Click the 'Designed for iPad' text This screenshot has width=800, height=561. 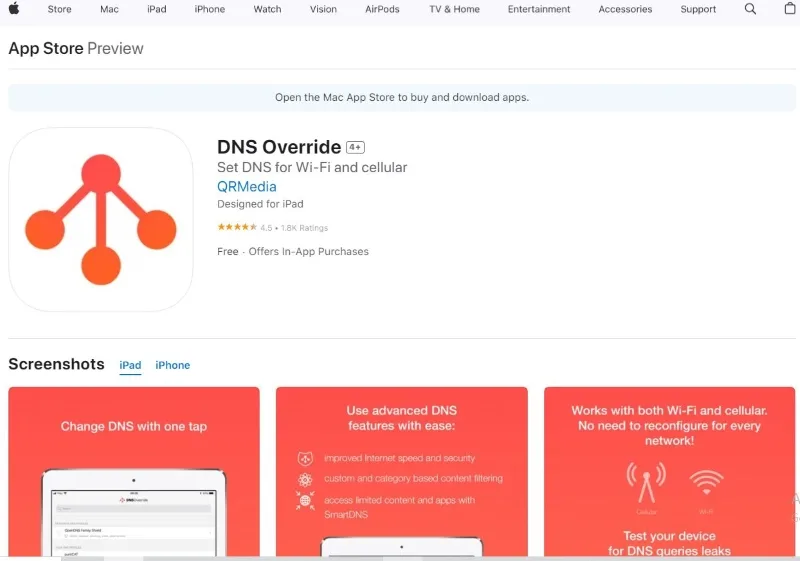(260, 204)
